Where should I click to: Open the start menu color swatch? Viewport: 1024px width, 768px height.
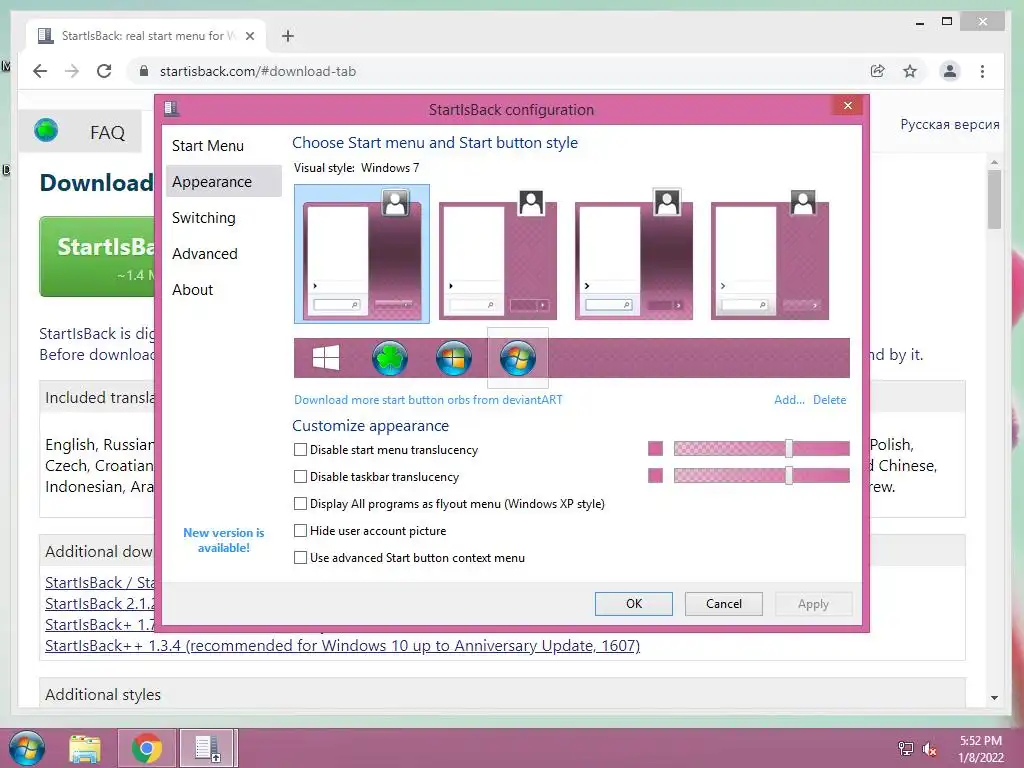pos(655,448)
